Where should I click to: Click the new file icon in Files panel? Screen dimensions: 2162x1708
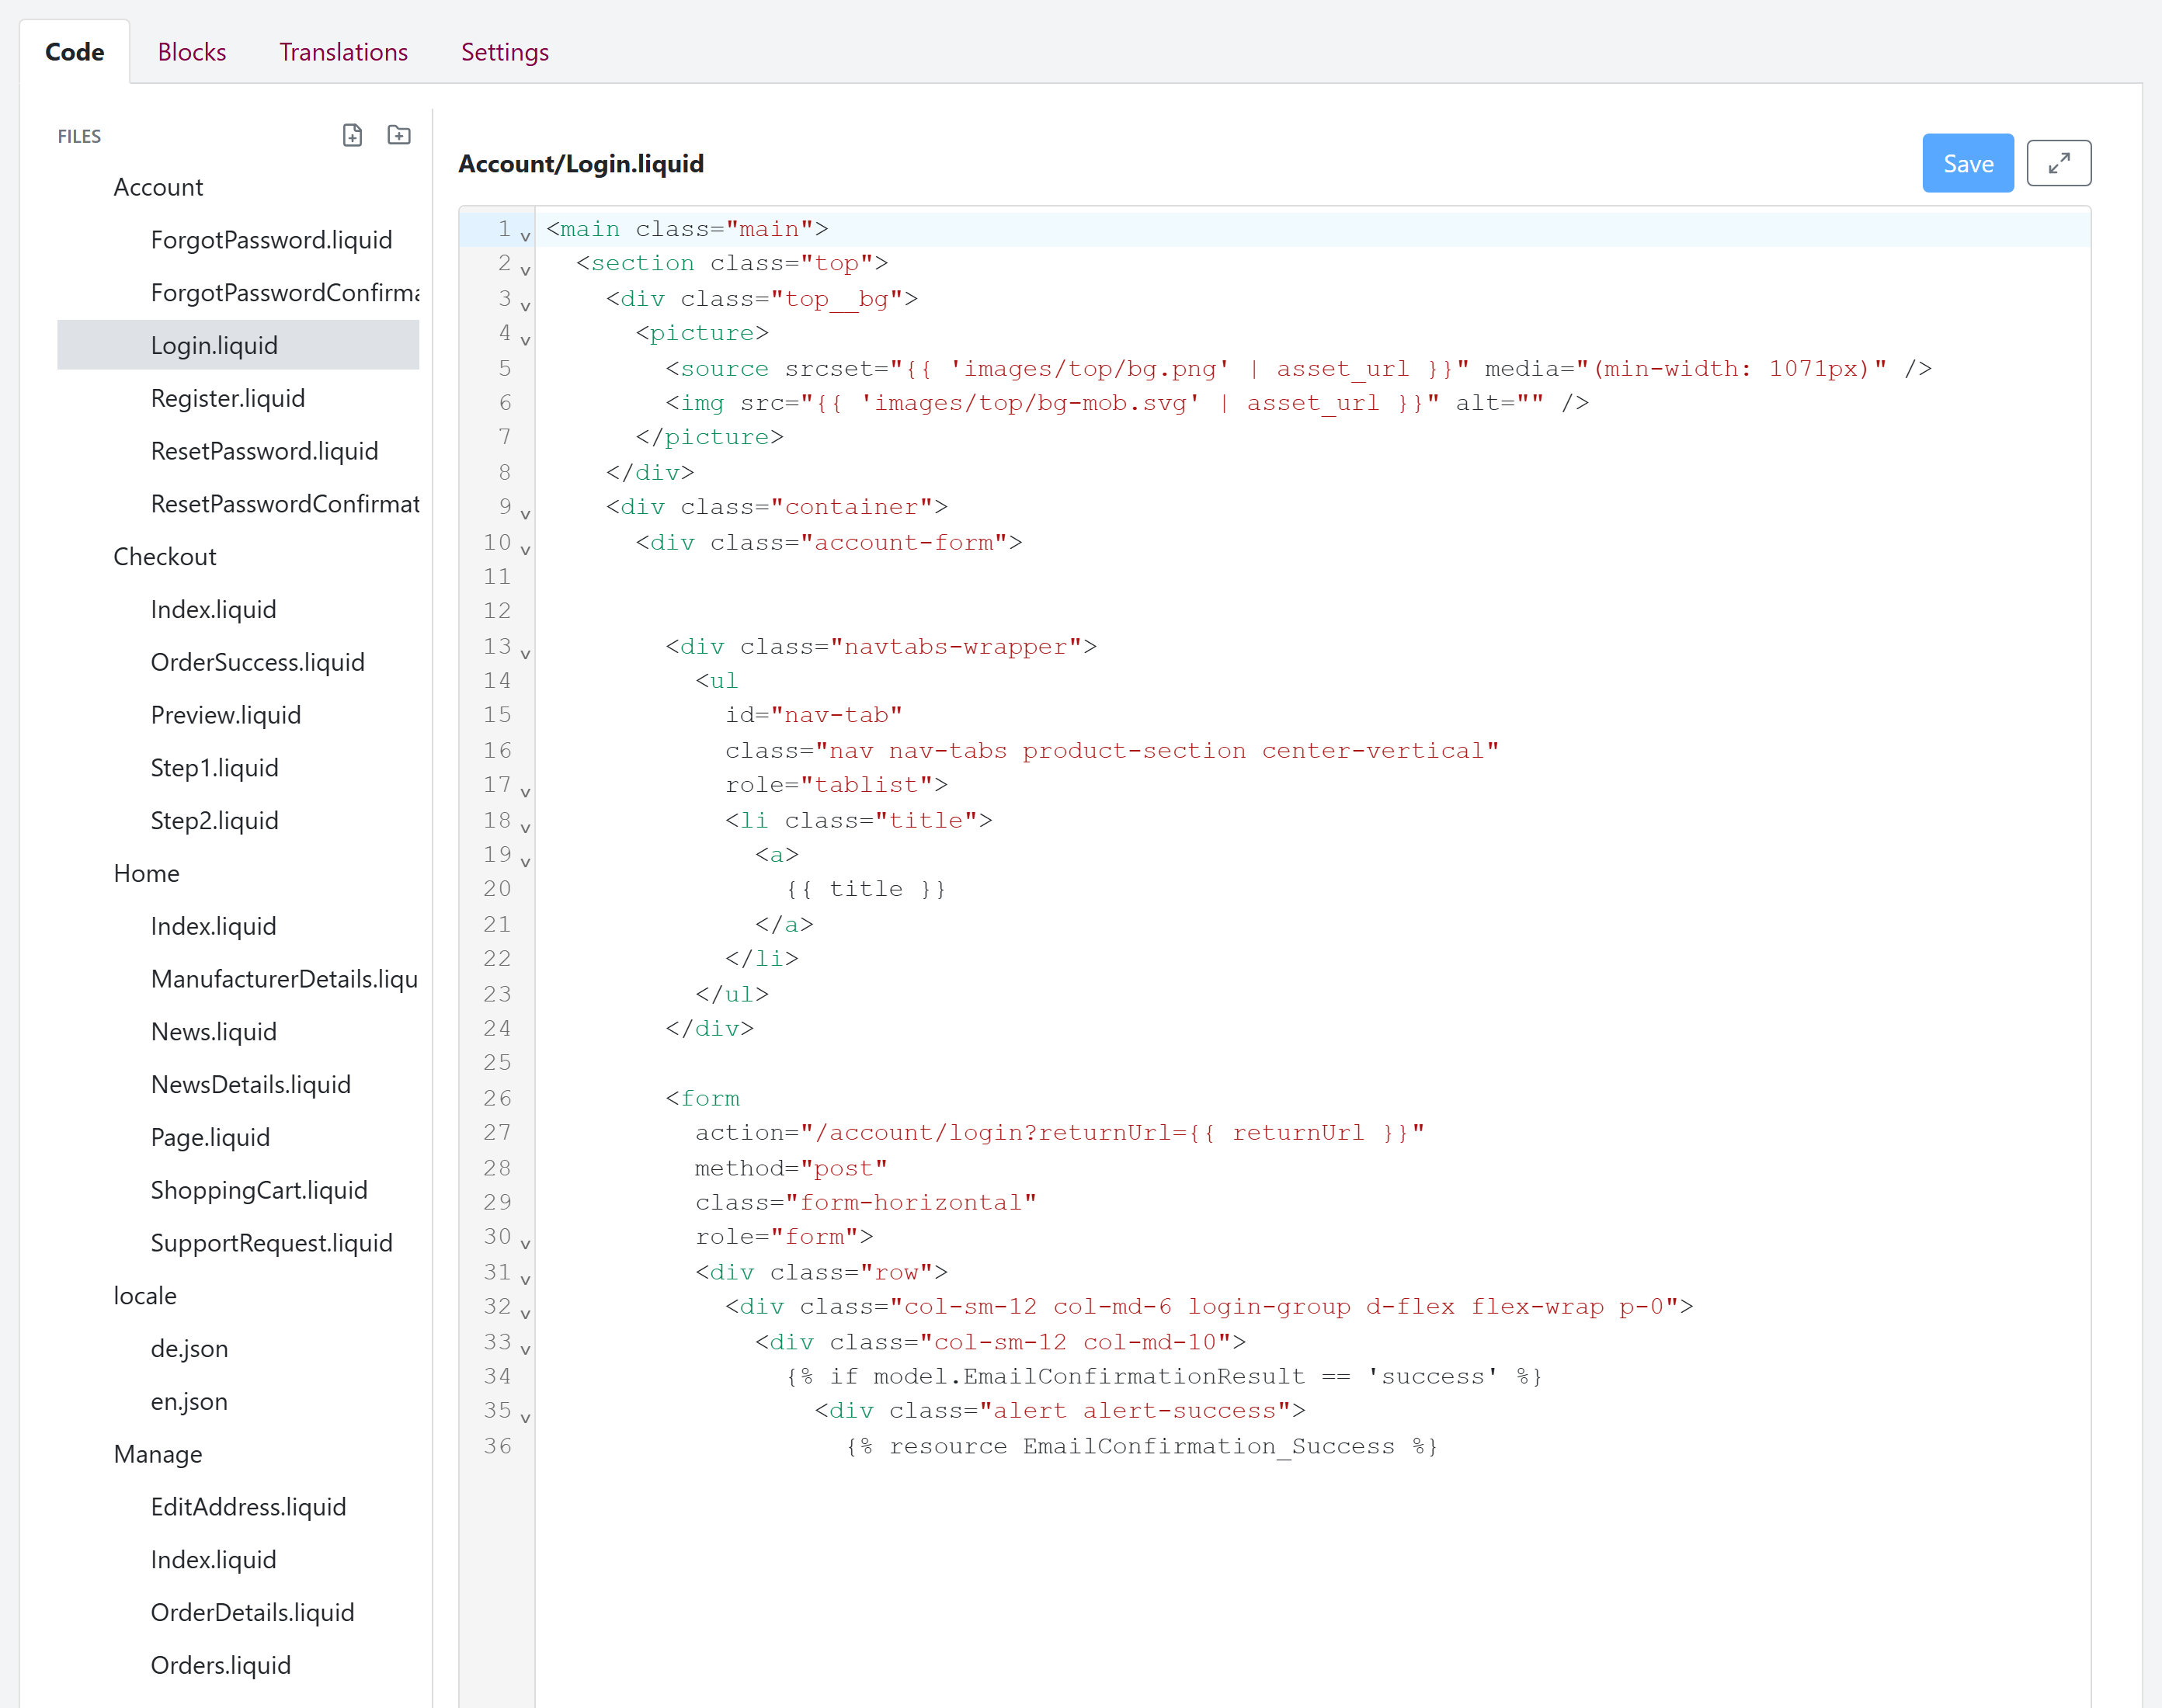(x=352, y=135)
